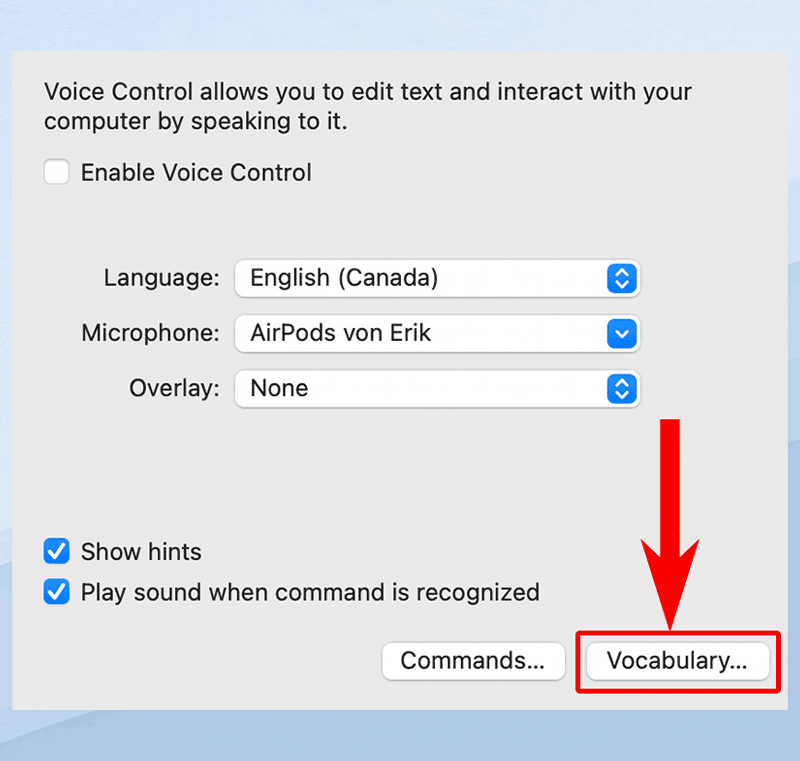This screenshot has height=761, width=800.
Task: Click the "Enable Voice Control" label text
Action: (x=196, y=173)
